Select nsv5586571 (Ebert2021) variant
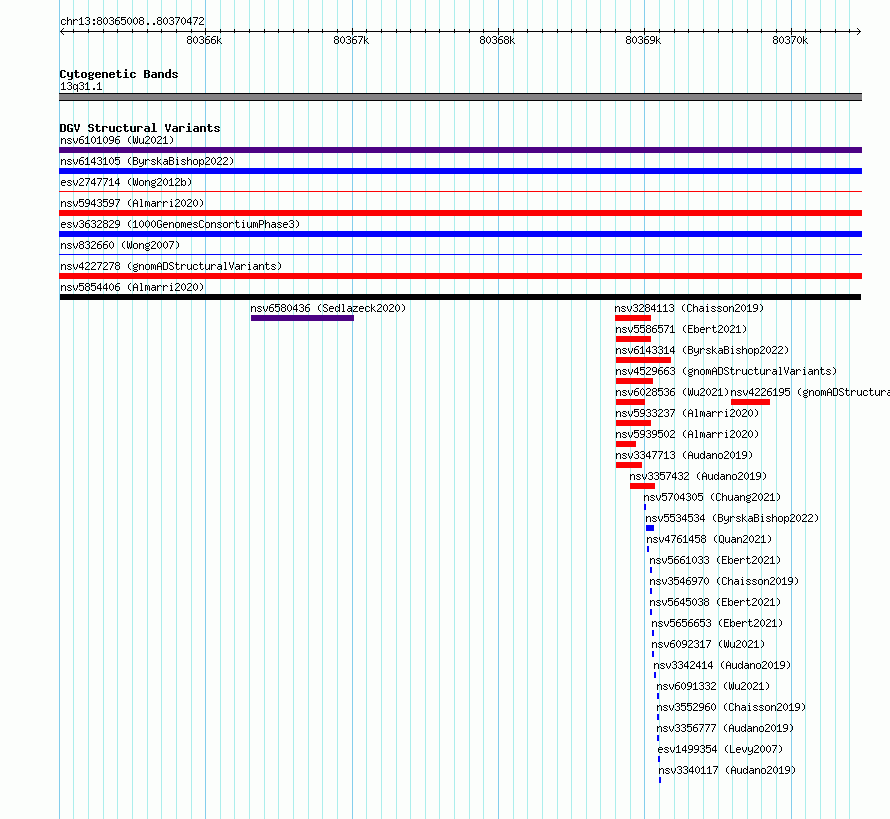The image size is (890, 819). tap(681, 329)
